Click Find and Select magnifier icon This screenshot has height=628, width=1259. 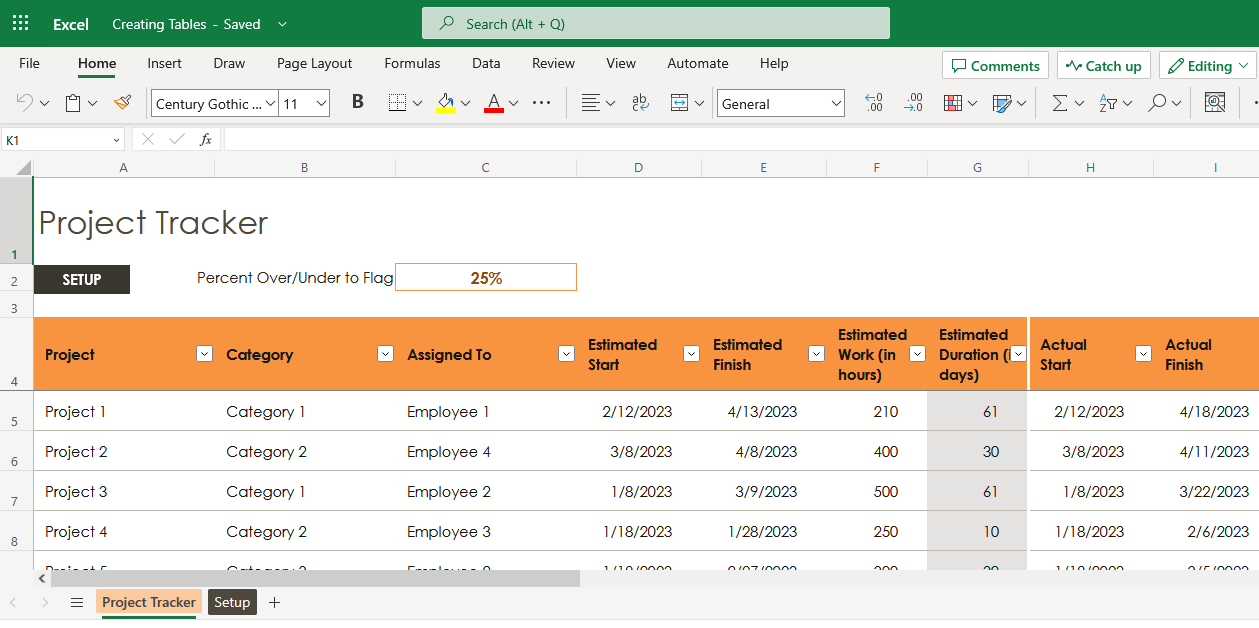pos(1157,103)
